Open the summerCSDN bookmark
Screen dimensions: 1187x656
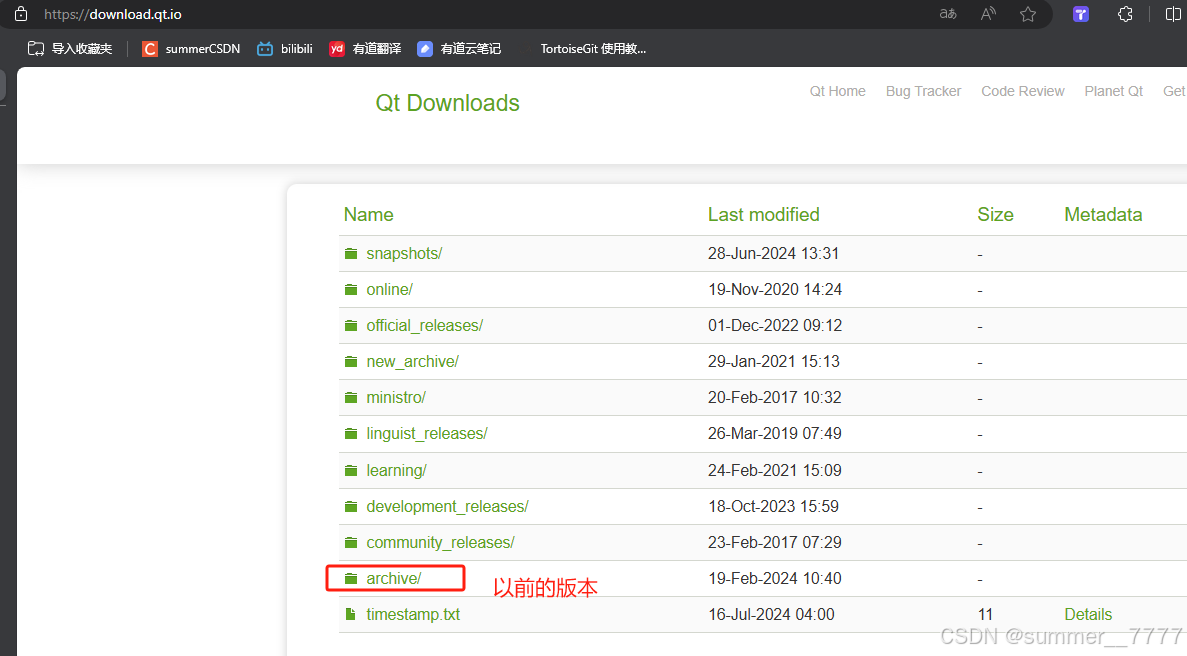pos(191,48)
